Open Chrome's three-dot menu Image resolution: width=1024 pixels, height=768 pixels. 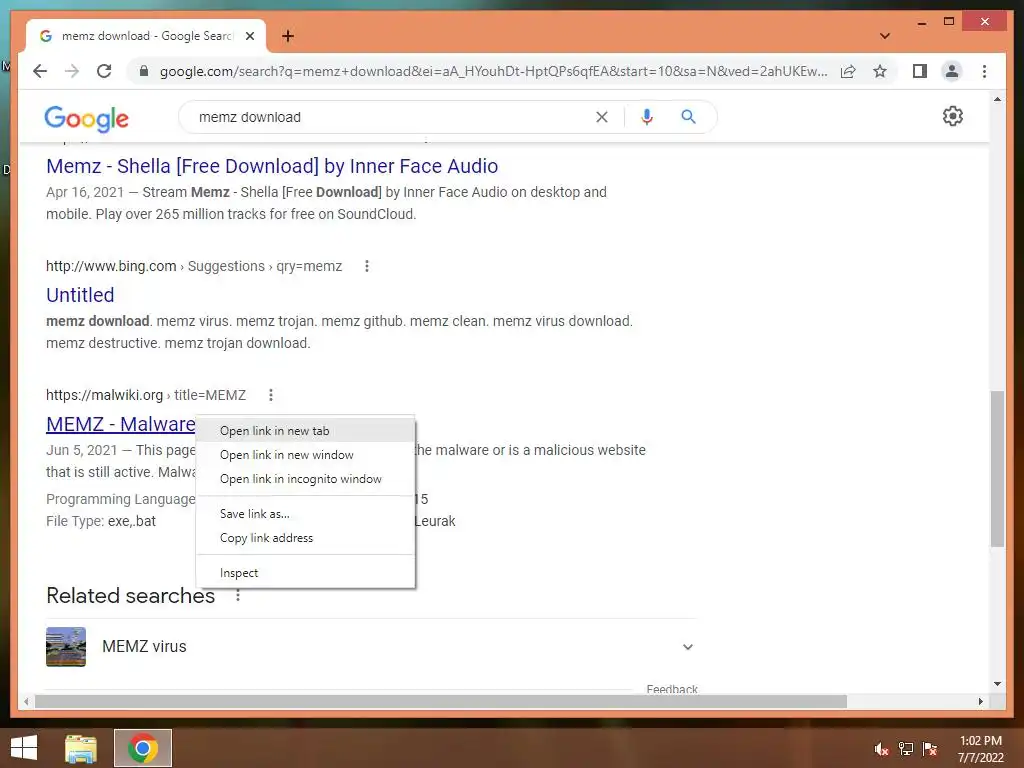click(984, 71)
